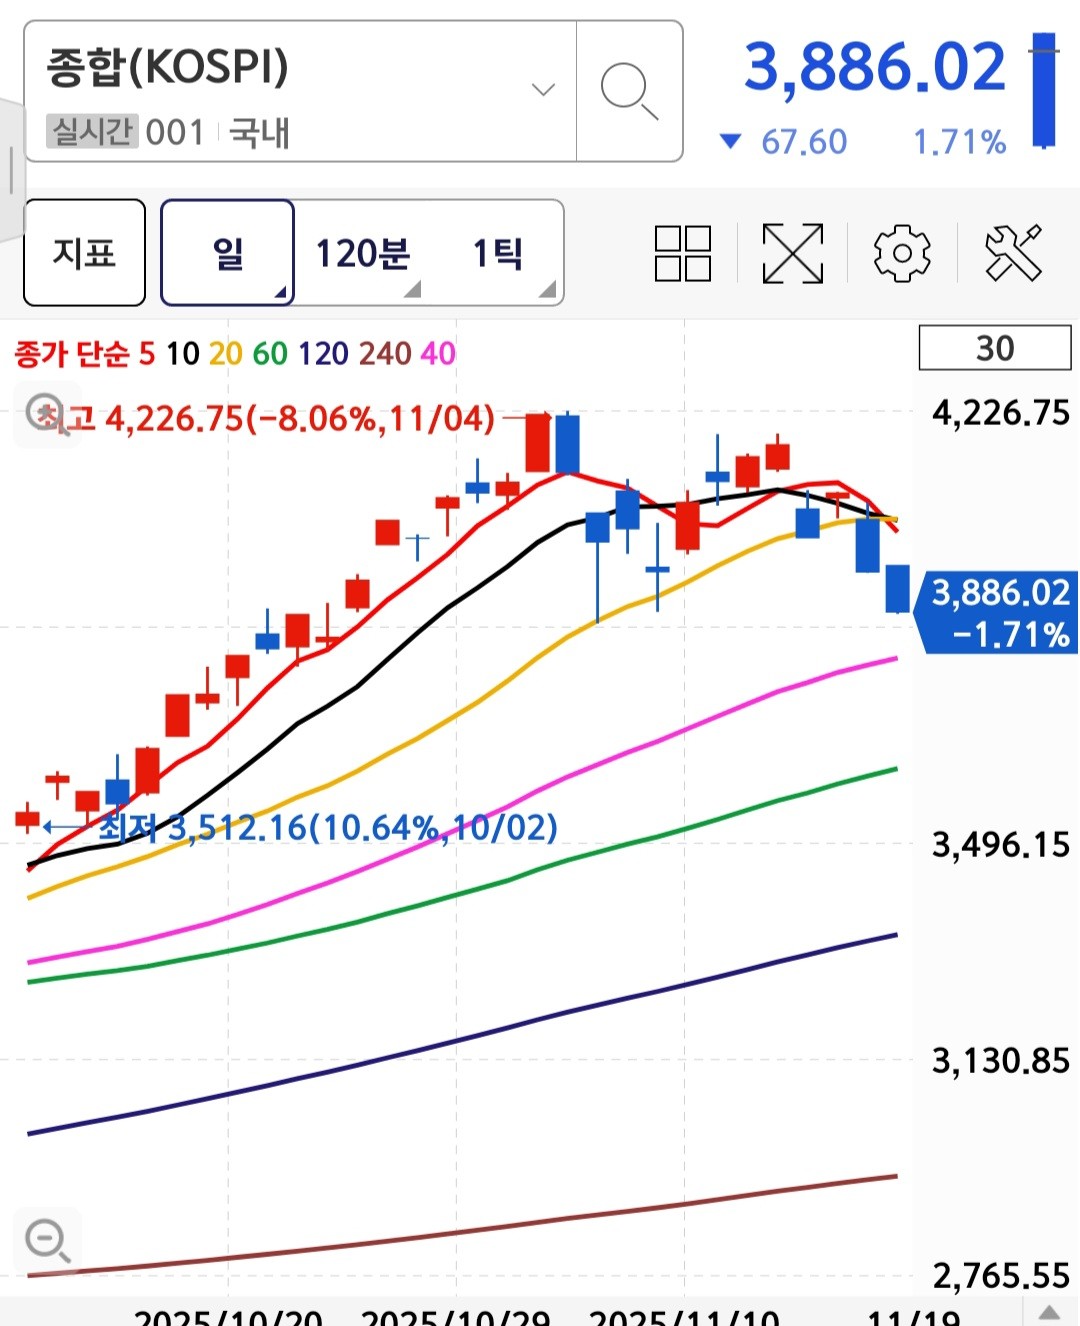The image size is (1080, 1326).
Task: Click the pink 40 moving average color label
Action: point(438,353)
